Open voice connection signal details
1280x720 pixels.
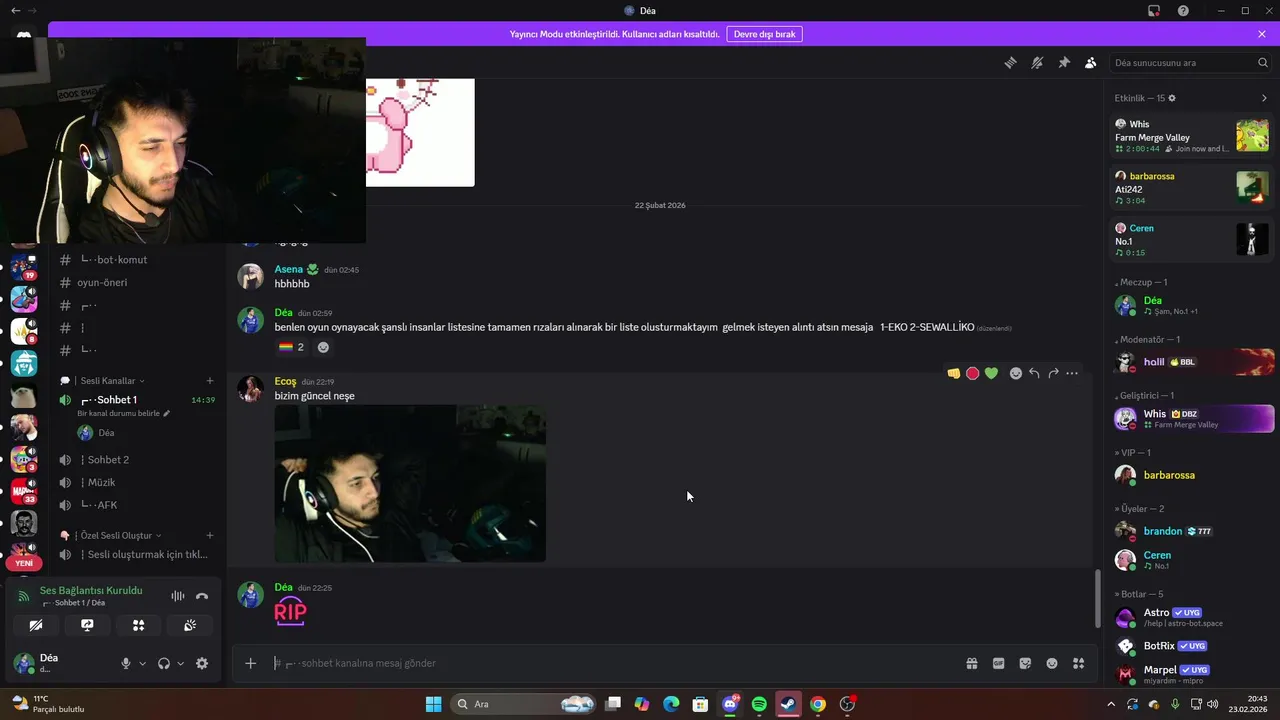coord(24,596)
